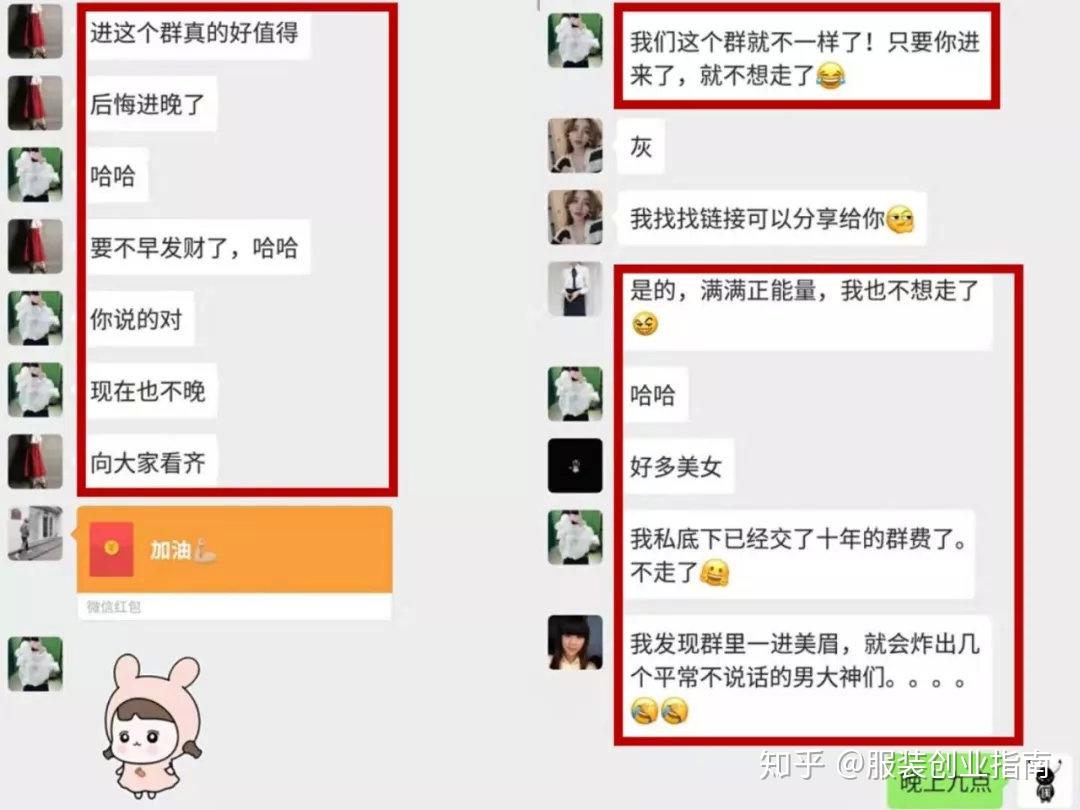Screen dimensions: 1080x810
Task: Tap the message bubble 后悔进晚了
Action: click(151, 104)
